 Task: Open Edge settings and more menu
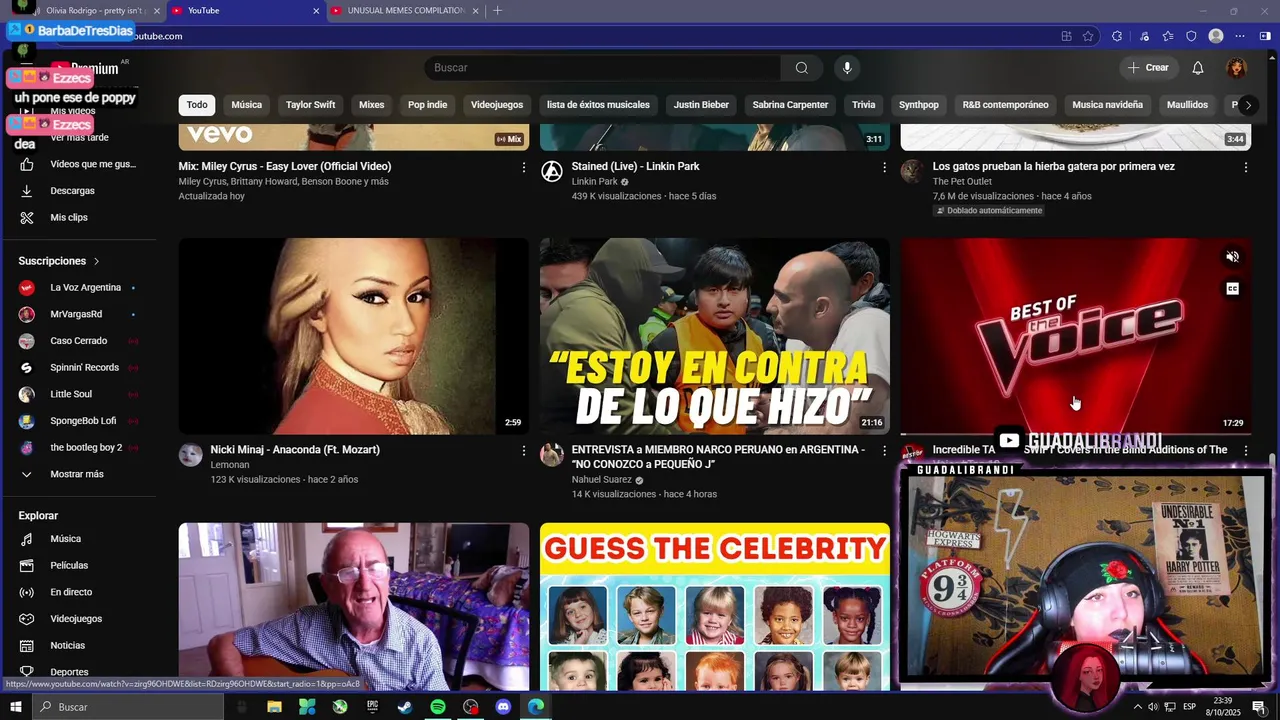1240,36
